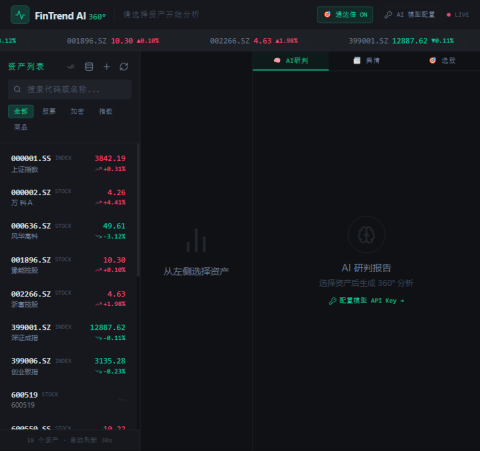Open the 配置模型 API Key link
The width and height of the screenshot is (480, 451).
tap(366, 301)
